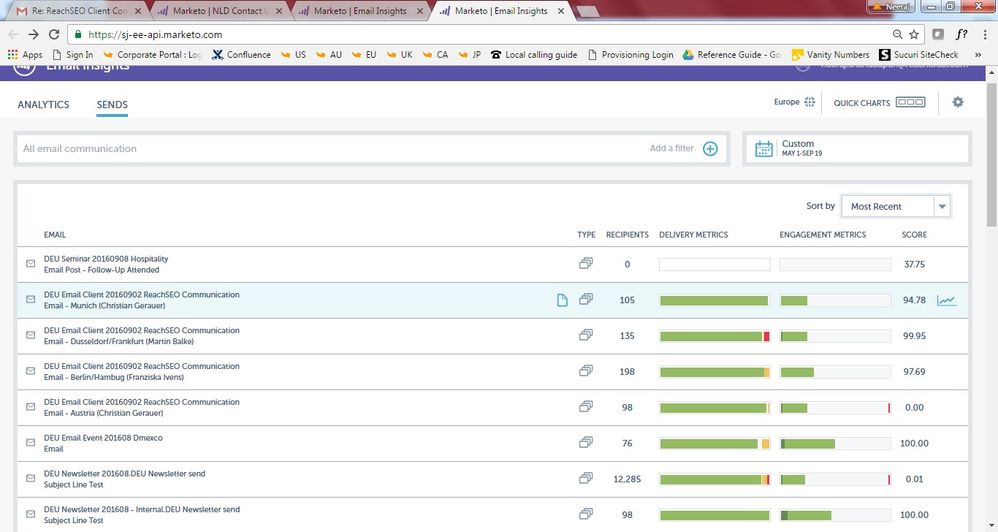Viewport: 998px width, 532px height.
Task: Click the document icon in Munich row
Action: coord(562,300)
